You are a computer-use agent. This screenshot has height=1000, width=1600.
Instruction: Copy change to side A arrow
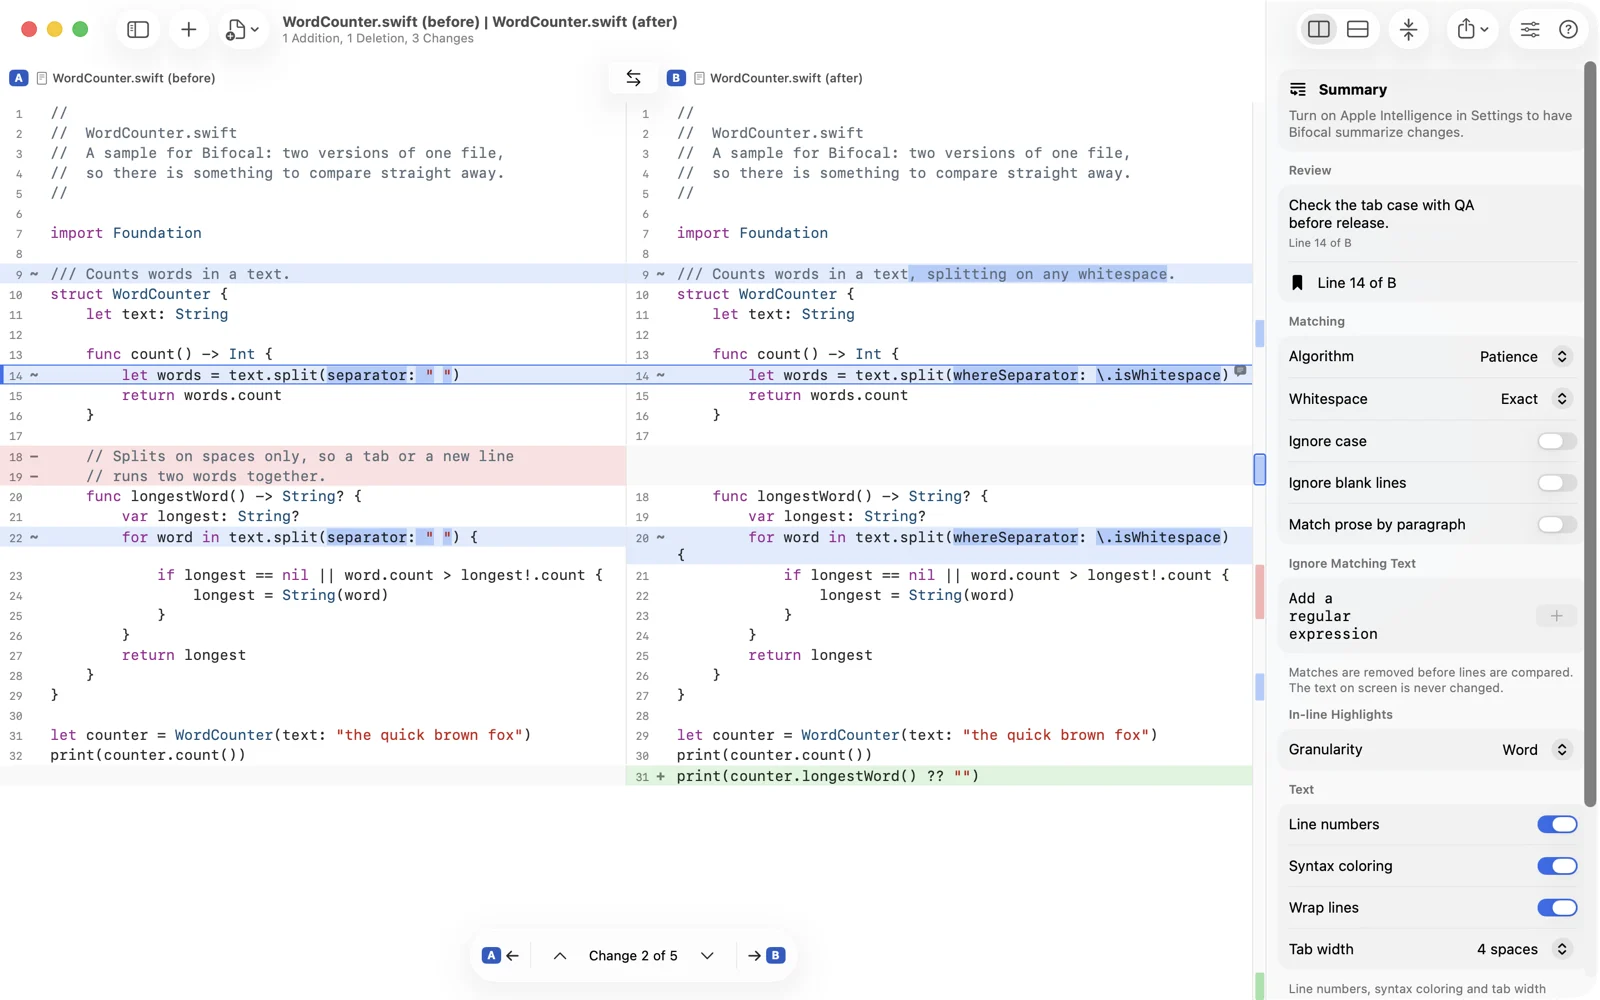tap(501, 956)
